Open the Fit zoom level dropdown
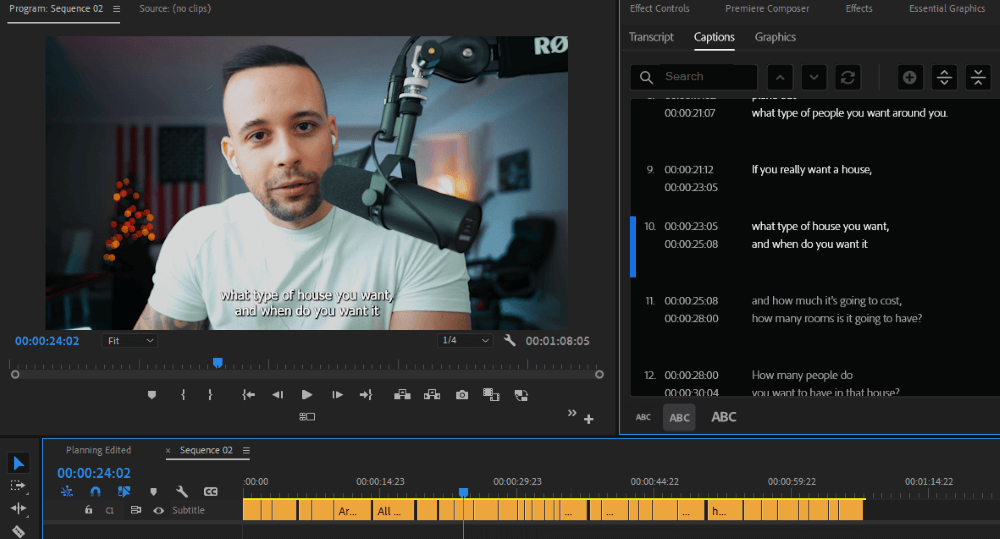Viewport: 1000px width, 539px height. tap(129, 341)
